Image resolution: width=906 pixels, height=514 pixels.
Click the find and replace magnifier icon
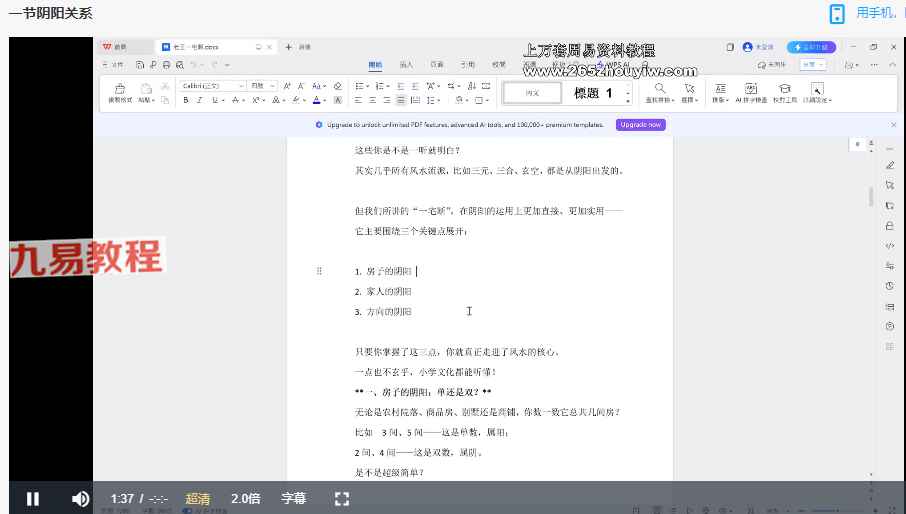pyautogui.click(x=660, y=90)
